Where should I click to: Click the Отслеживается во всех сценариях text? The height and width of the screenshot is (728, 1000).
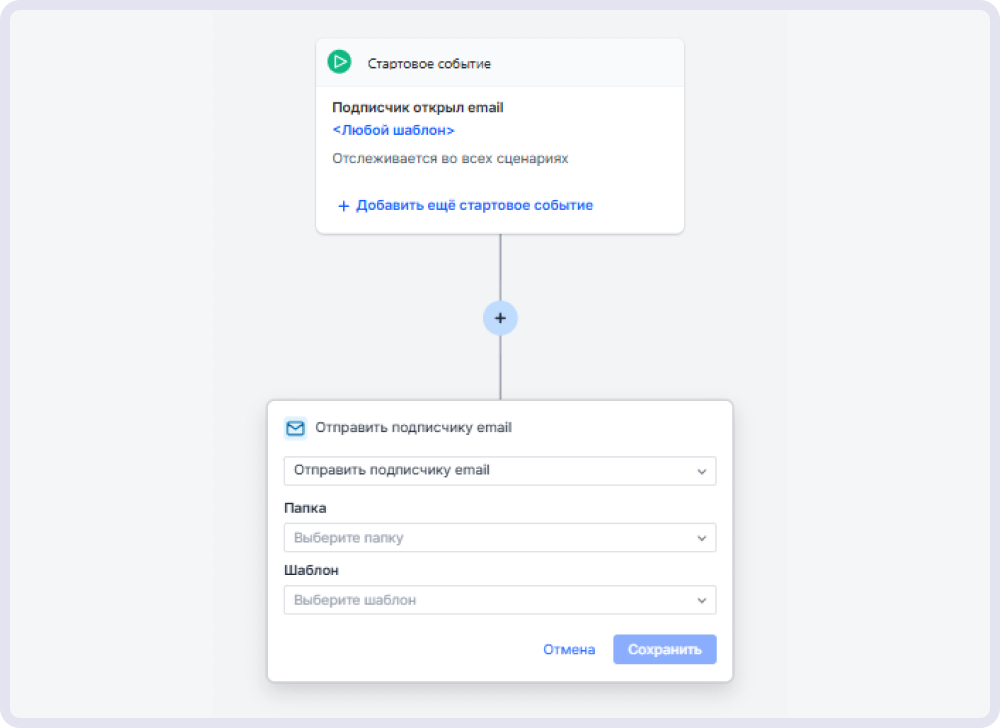(x=450, y=159)
